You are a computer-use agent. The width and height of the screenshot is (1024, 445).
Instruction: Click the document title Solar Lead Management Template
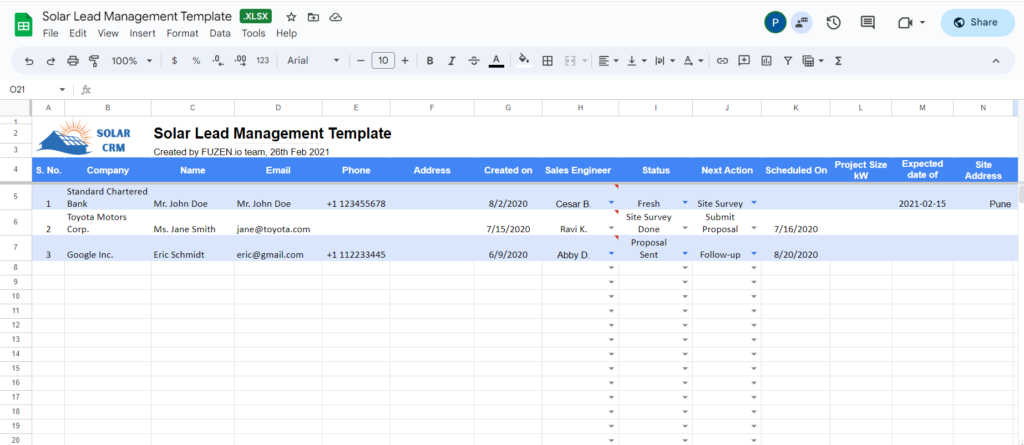coord(136,16)
